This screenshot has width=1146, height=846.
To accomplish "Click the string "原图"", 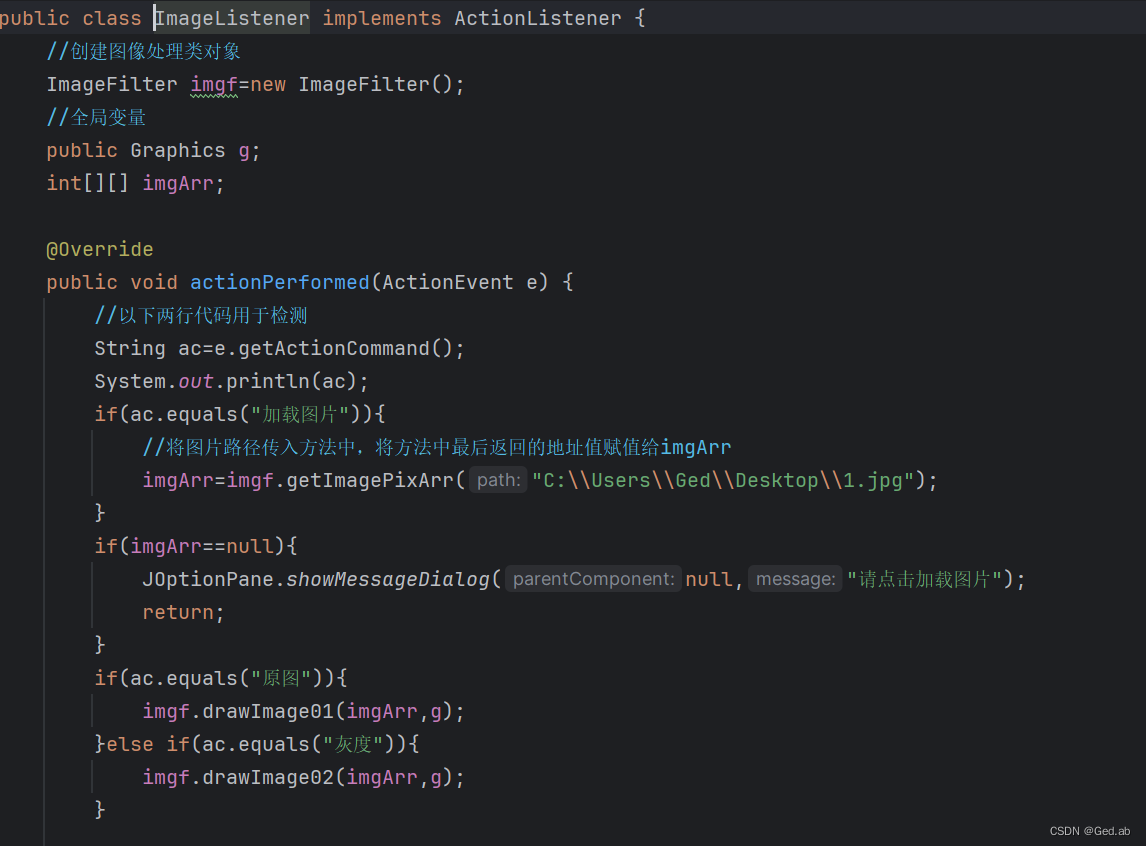I will 281,678.
